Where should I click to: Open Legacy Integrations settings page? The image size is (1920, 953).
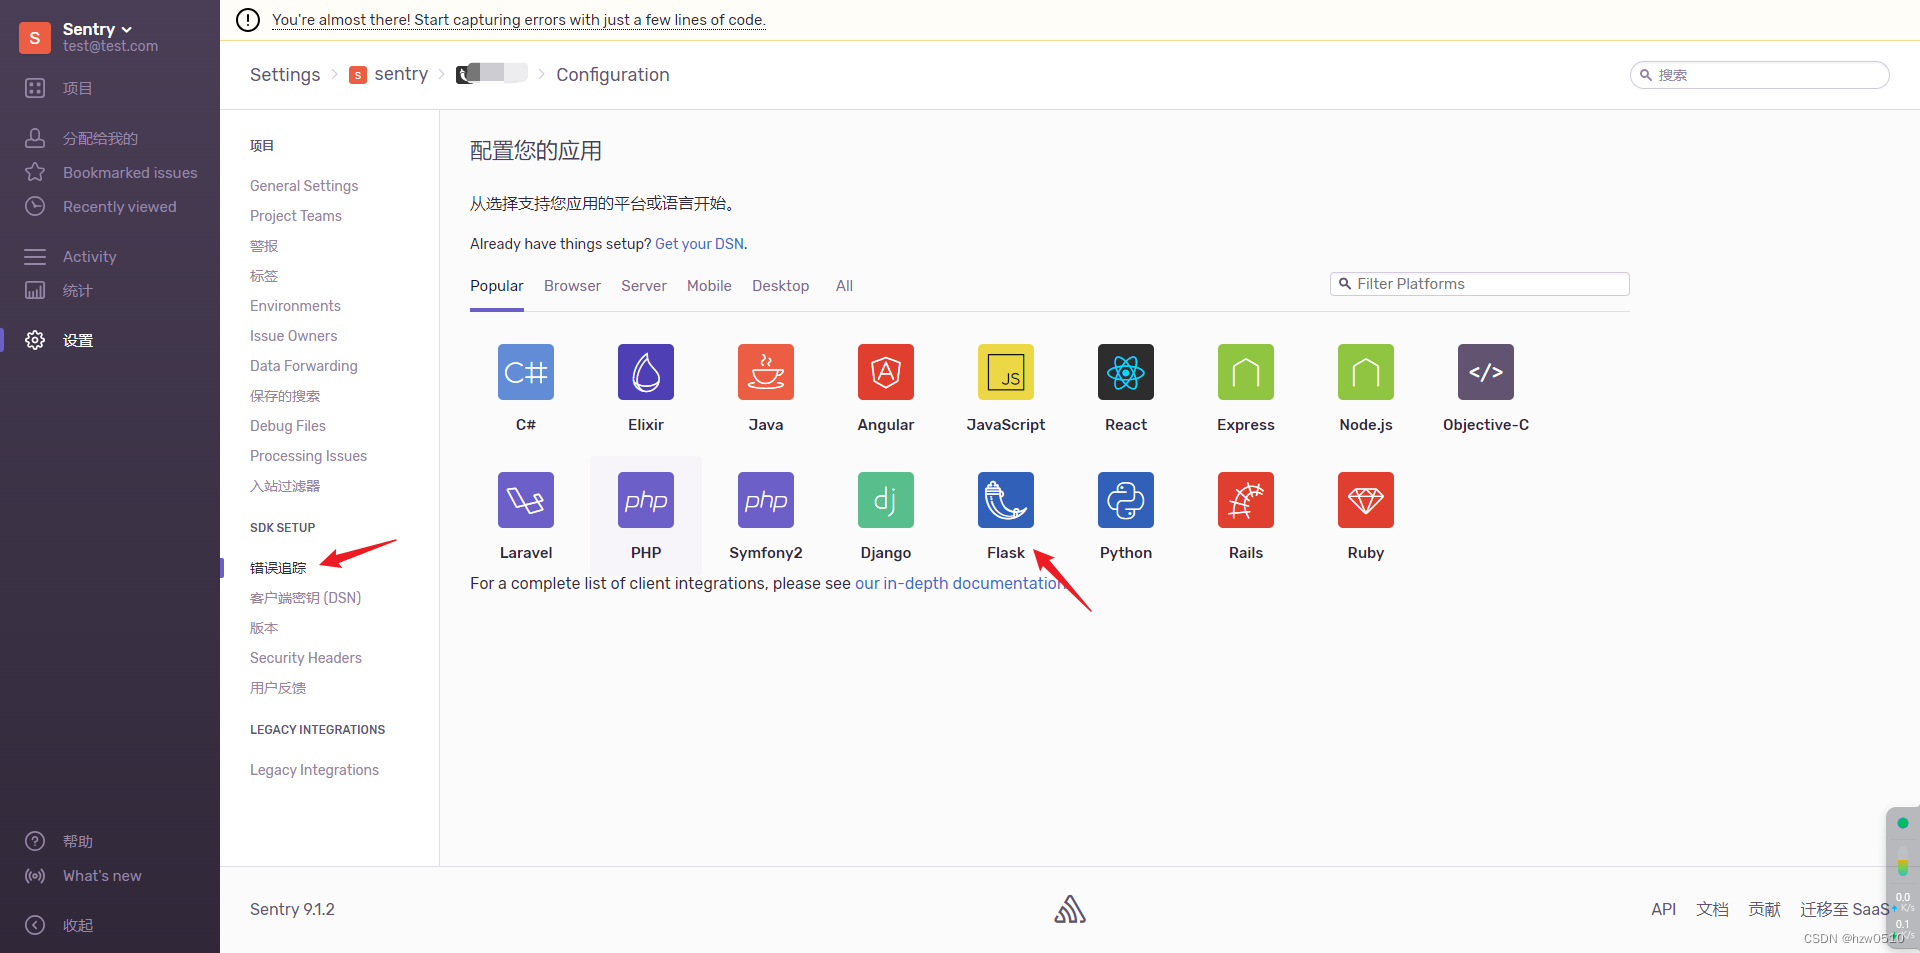pos(314,770)
